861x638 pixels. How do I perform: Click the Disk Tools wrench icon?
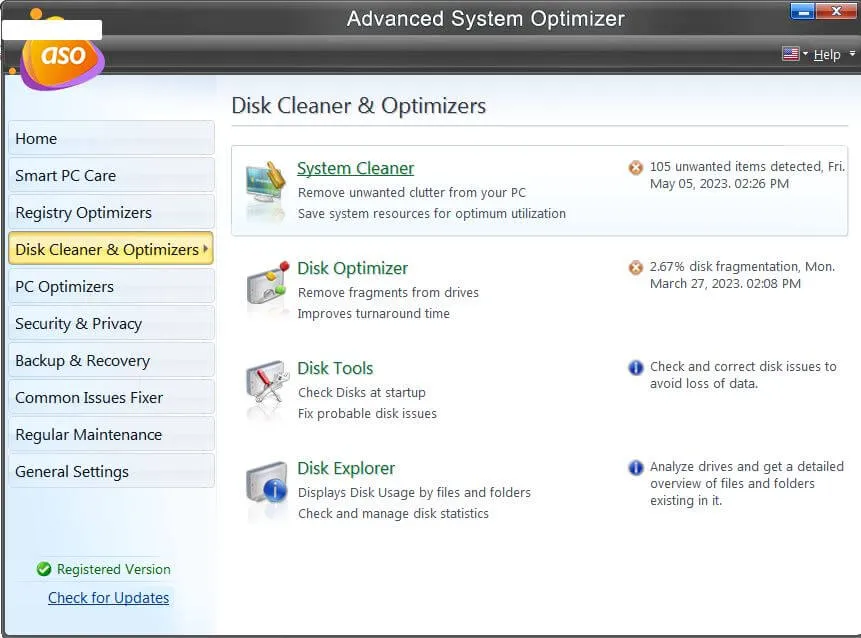[267, 383]
